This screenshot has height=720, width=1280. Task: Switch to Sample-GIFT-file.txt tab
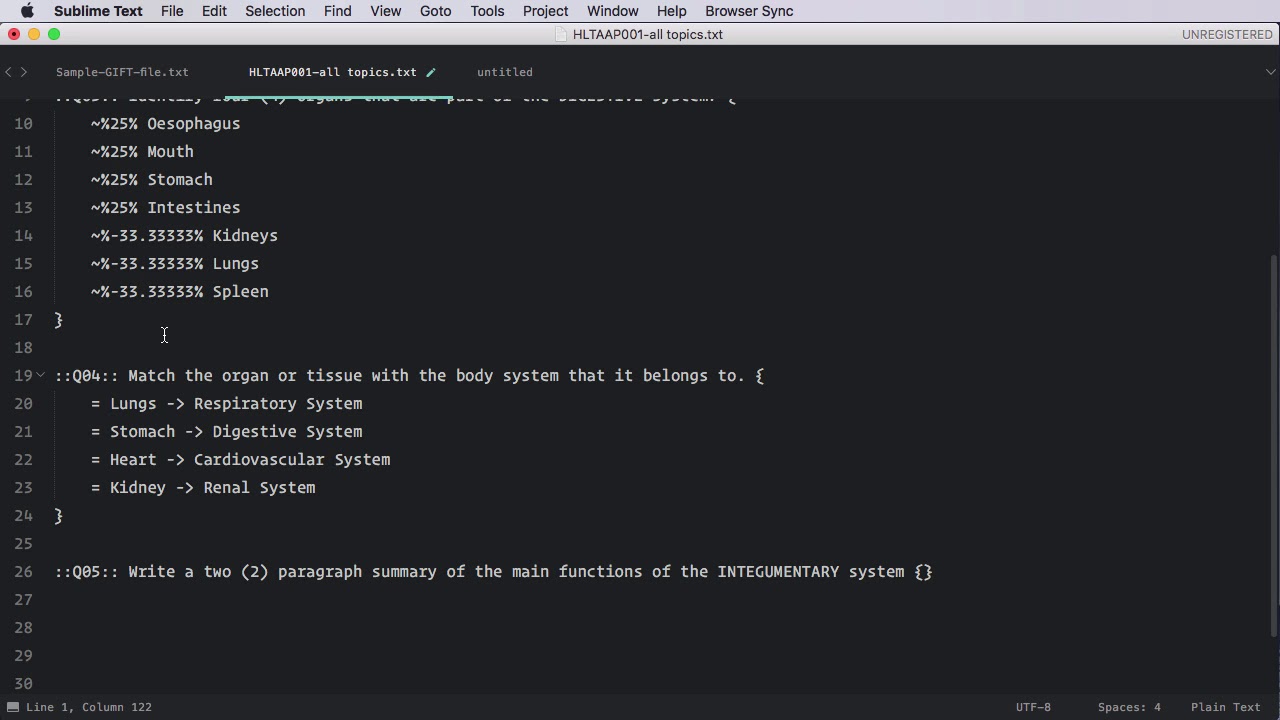click(x=122, y=72)
